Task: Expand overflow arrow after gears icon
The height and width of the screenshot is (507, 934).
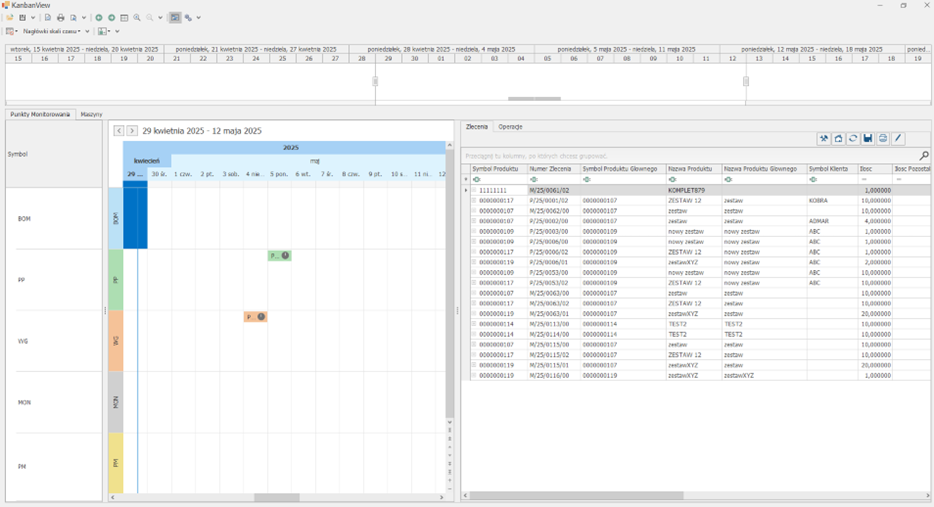Action: point(198,18)
